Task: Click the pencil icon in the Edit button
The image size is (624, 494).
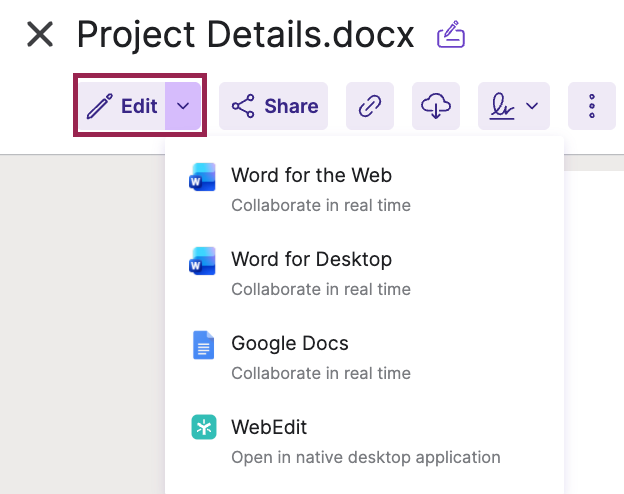Action: (99, 106)
